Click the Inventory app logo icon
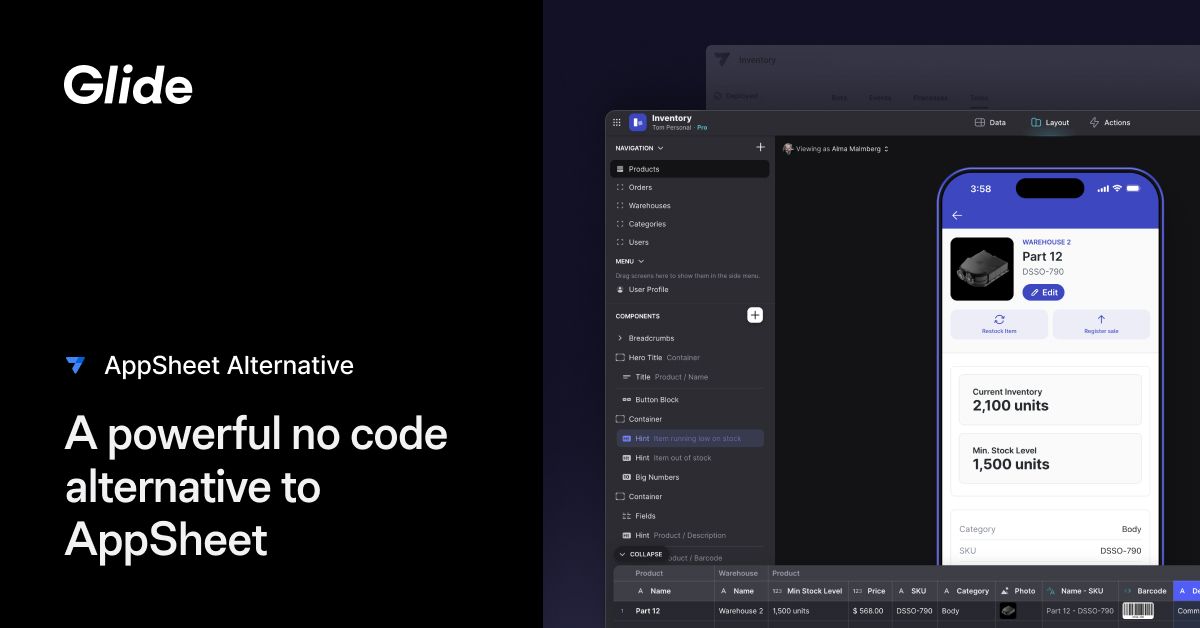 [638, 122]
